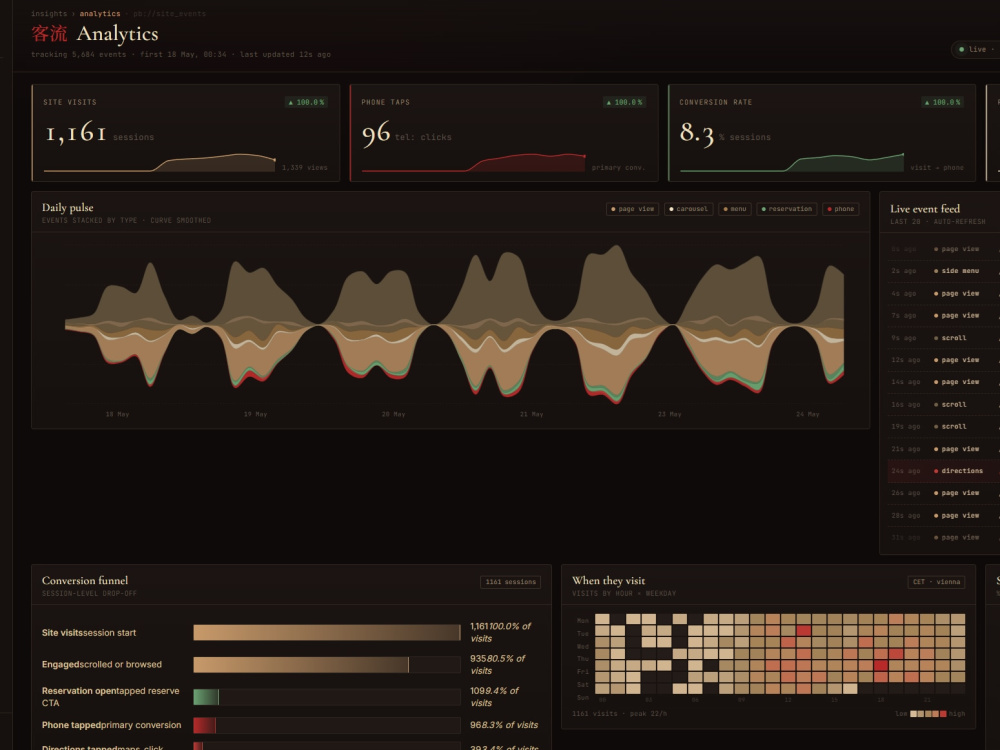The image size is (1000, 750).
Task: Click the 21 May axis label
Action: [531, 415]
